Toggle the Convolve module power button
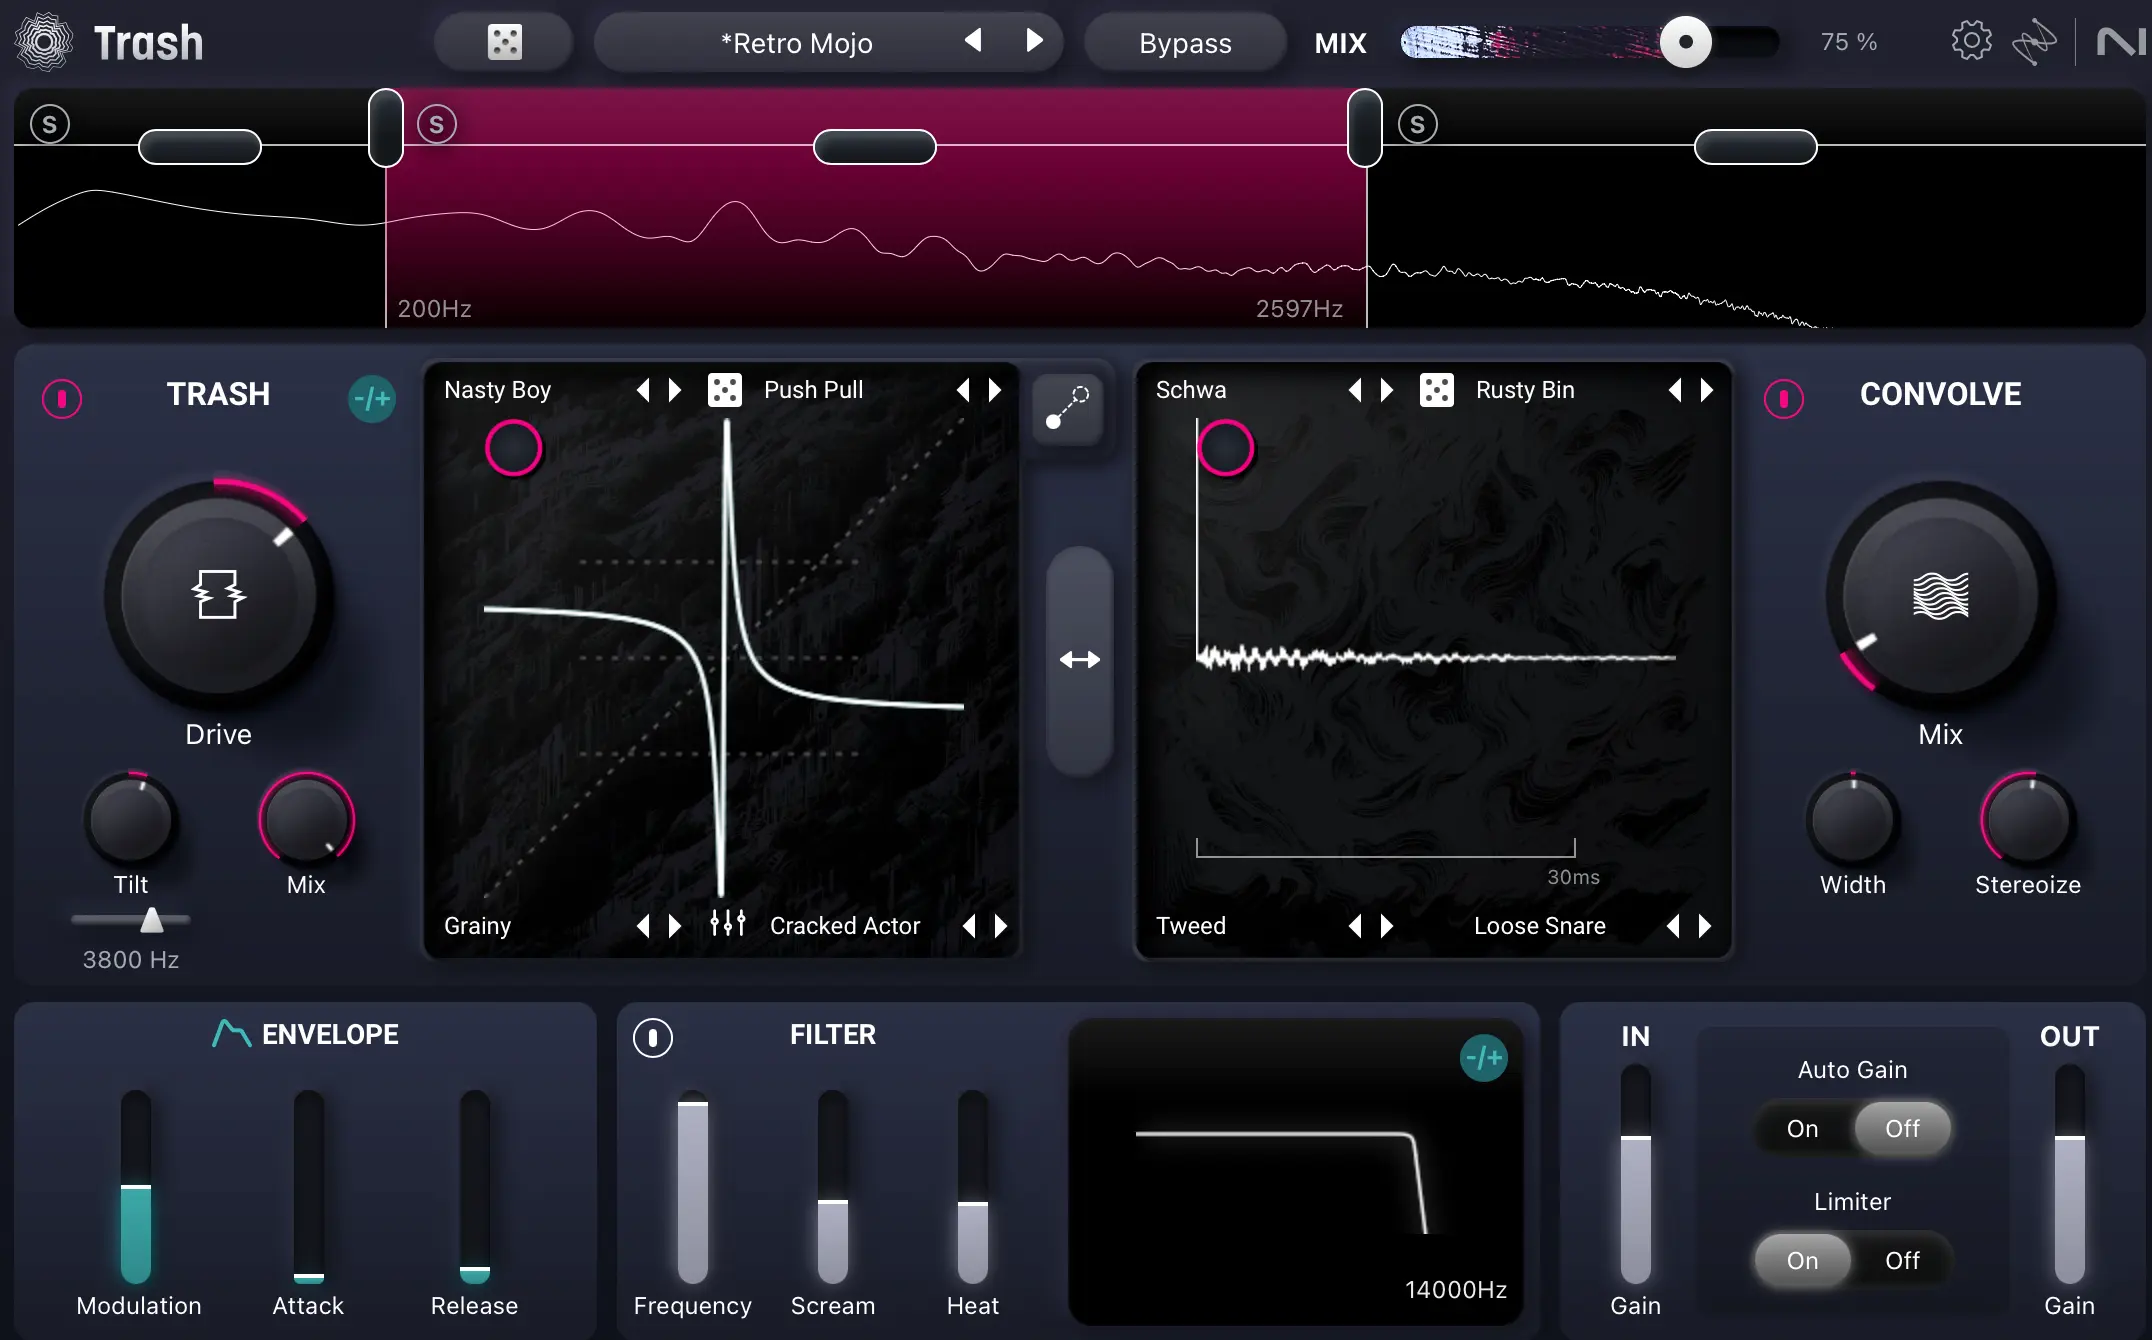The height and width of the screenshot is (1340, 2152). pyautogui.click(x=1784, y=398)
